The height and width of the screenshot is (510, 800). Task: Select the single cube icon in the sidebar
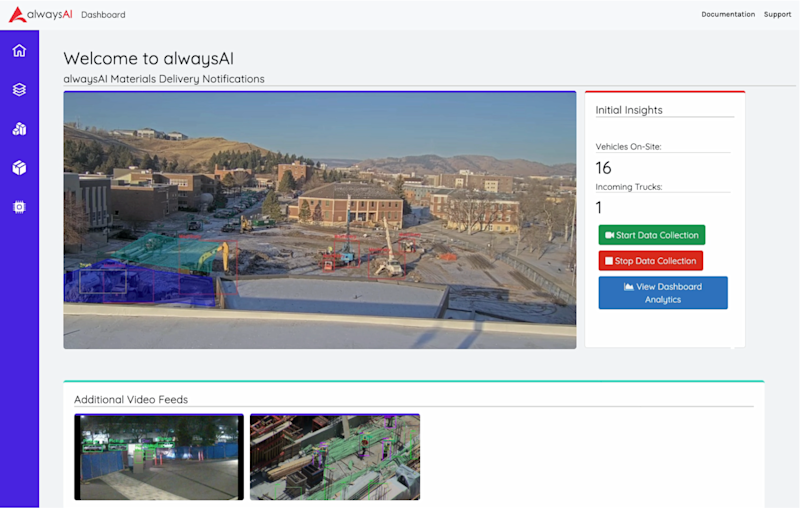tap(19, 168)
